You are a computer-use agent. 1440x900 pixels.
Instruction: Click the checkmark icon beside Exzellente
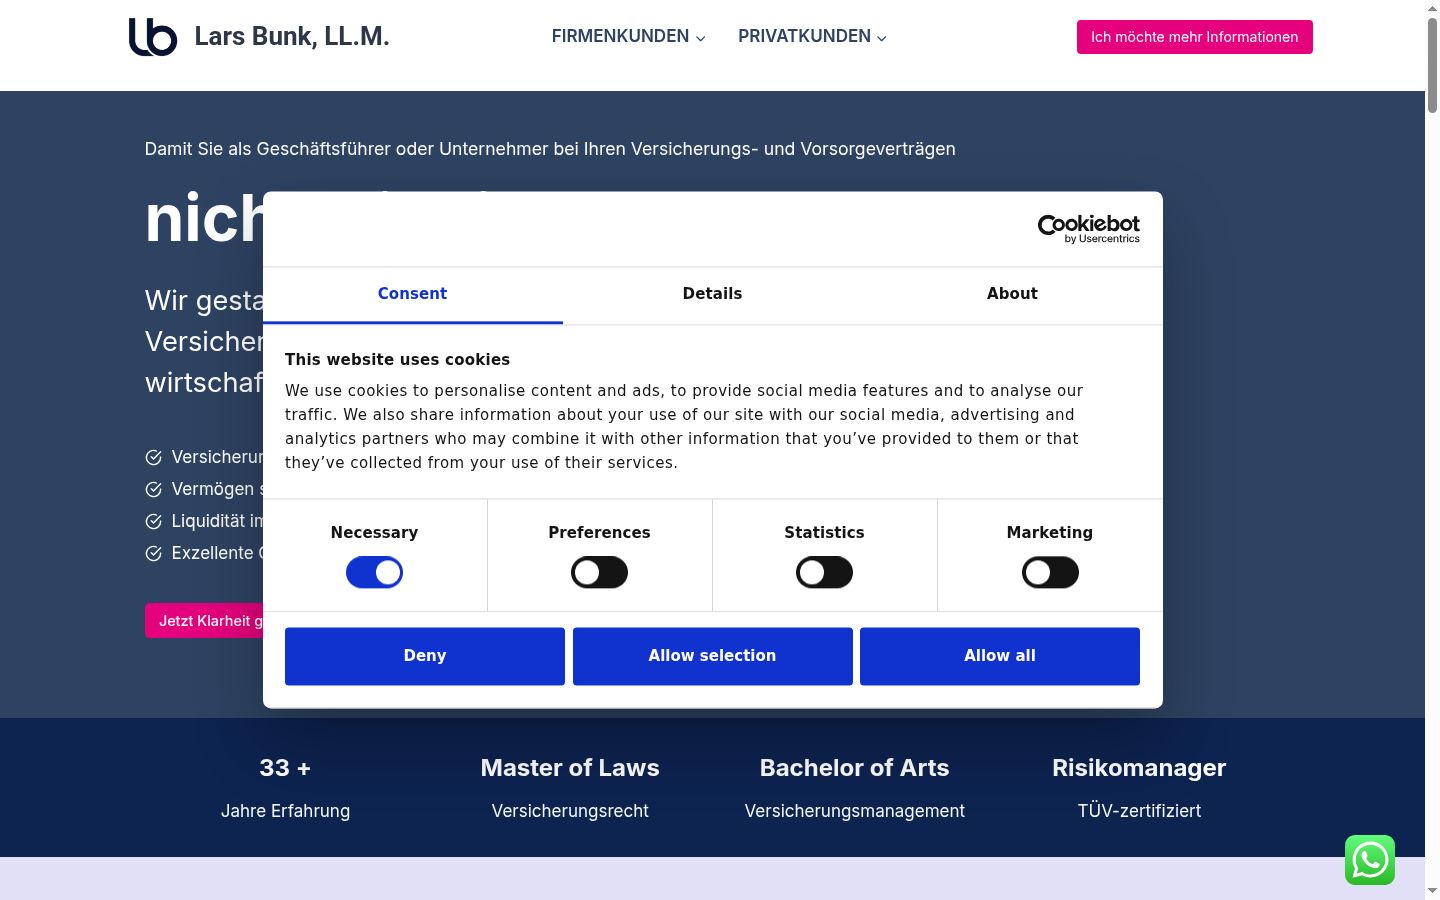coord(154,553)
